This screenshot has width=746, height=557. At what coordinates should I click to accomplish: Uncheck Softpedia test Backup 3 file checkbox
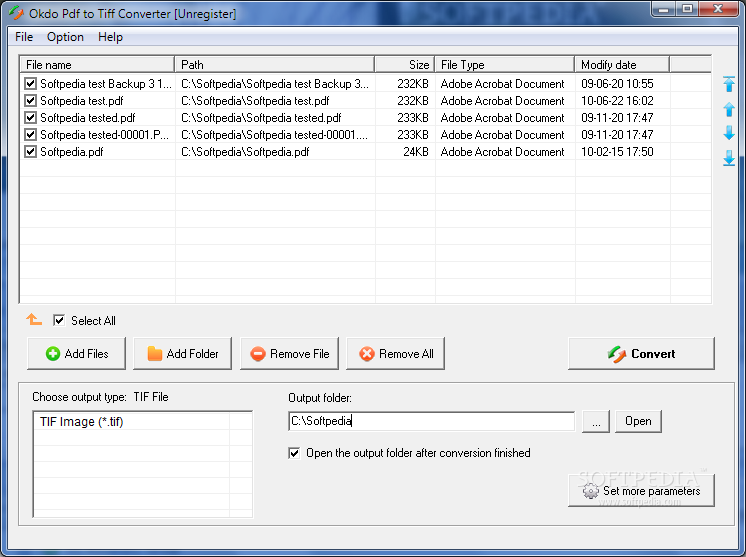30,84
